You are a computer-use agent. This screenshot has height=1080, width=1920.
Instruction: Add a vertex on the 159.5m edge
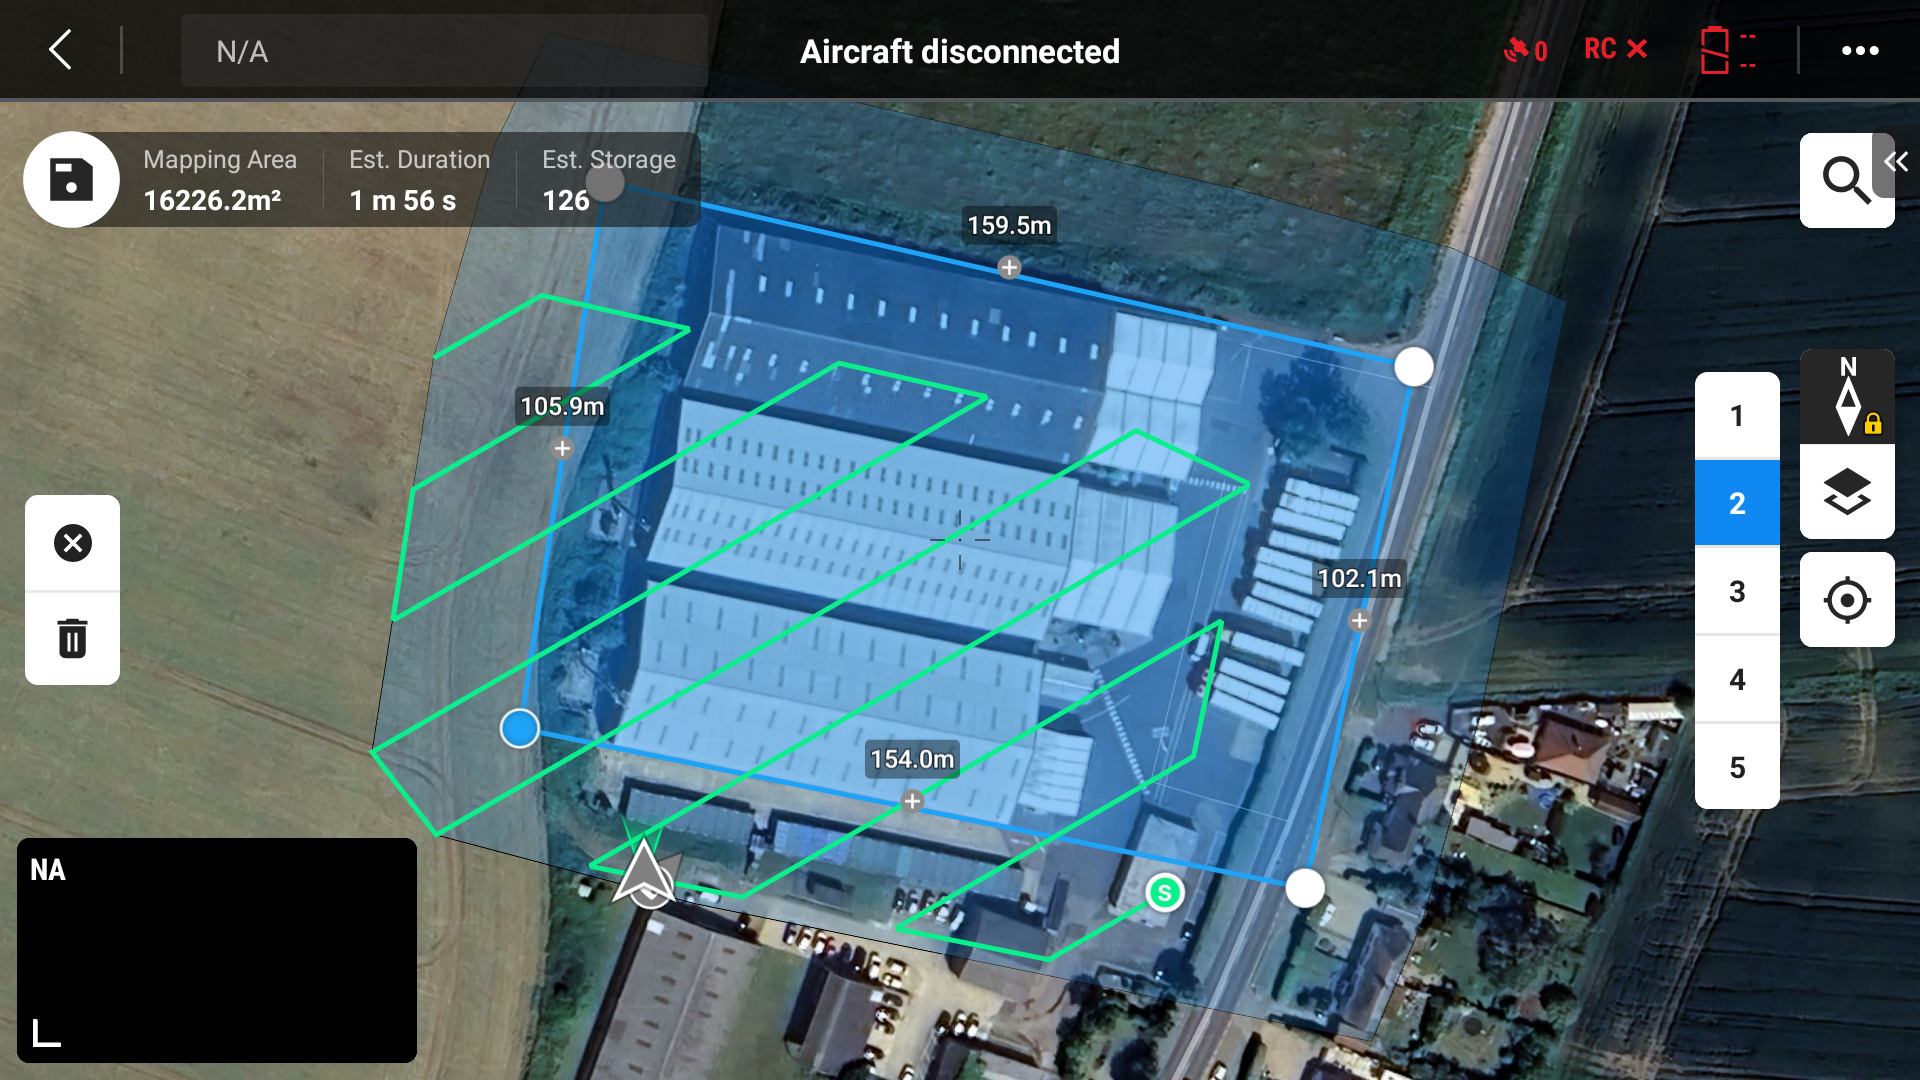click(1009, 267)
